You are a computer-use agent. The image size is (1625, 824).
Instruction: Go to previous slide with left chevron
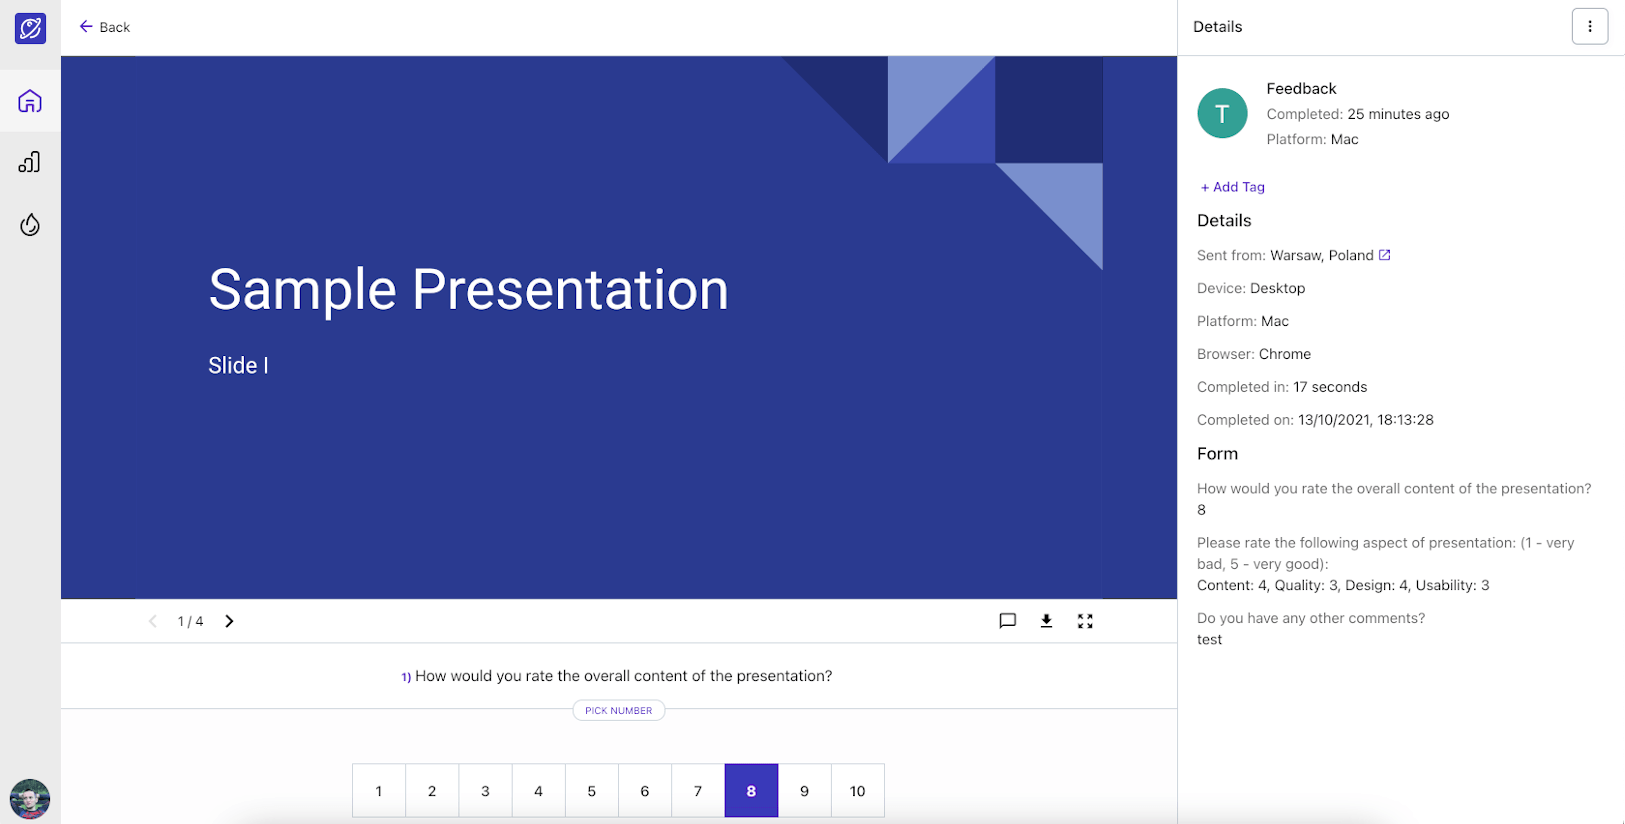click(153, 621)
